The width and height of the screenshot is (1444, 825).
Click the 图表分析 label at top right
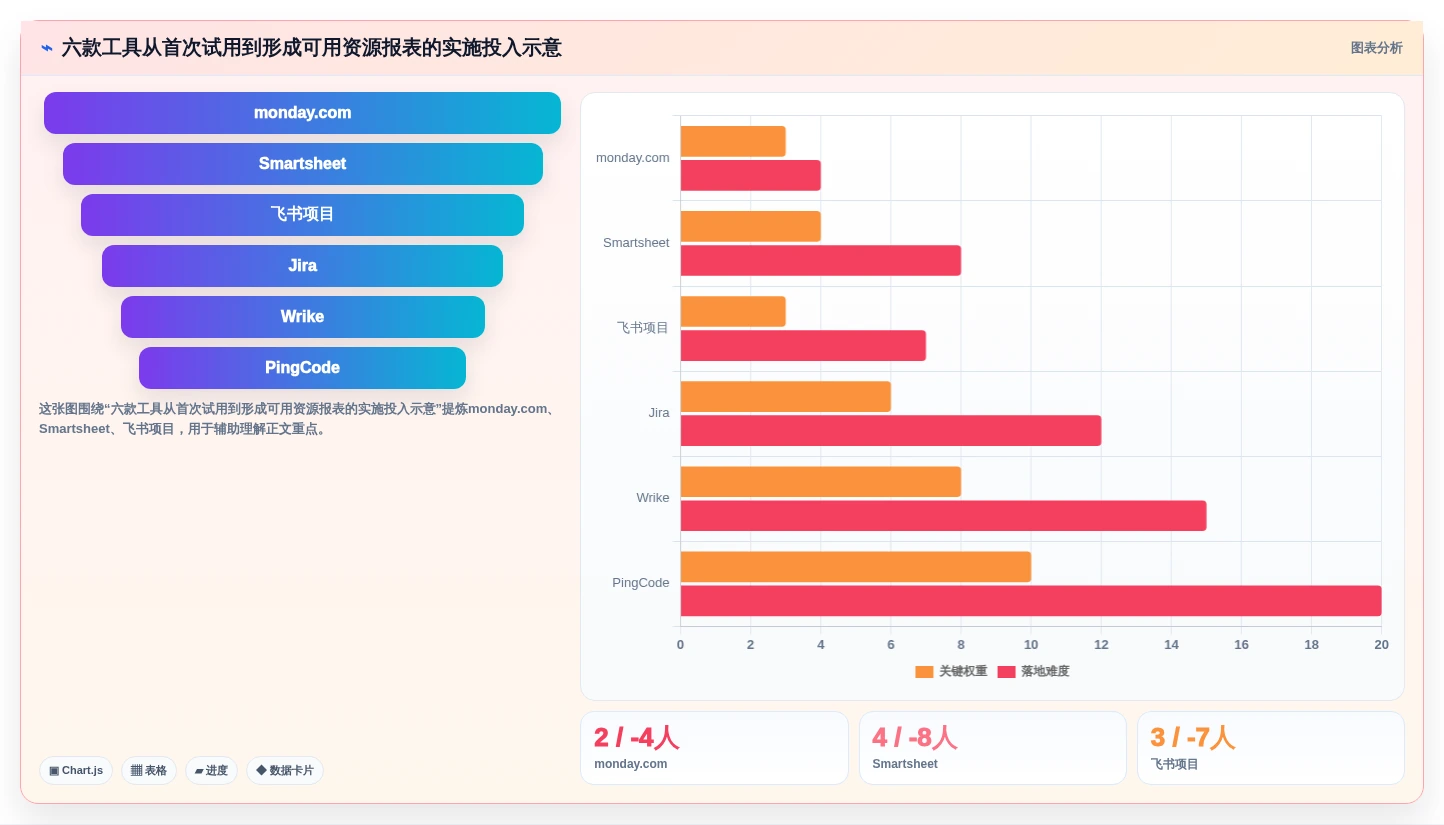coord(1376,48)
